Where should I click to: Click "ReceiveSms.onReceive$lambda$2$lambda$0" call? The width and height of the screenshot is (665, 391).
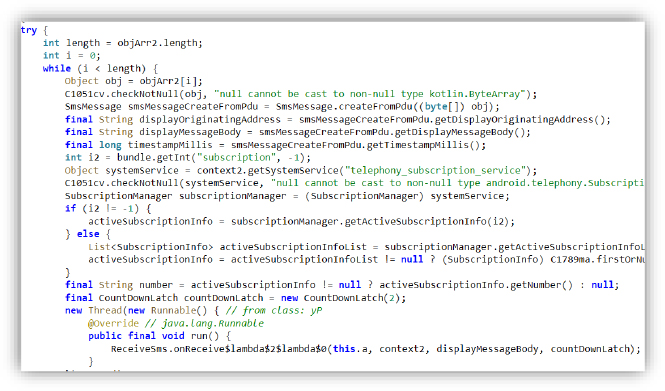(x=219, y=349)
